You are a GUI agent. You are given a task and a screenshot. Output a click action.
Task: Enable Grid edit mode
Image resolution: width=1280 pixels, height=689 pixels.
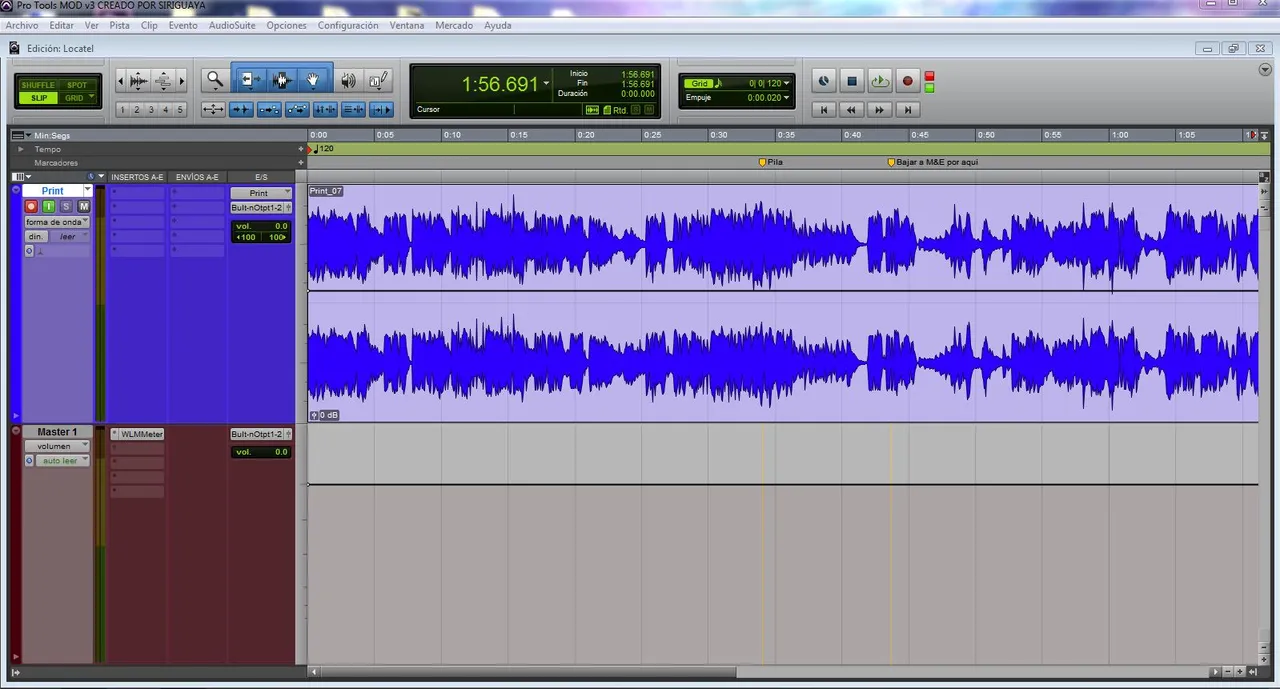pyautogui.click(x=77, y=98)
